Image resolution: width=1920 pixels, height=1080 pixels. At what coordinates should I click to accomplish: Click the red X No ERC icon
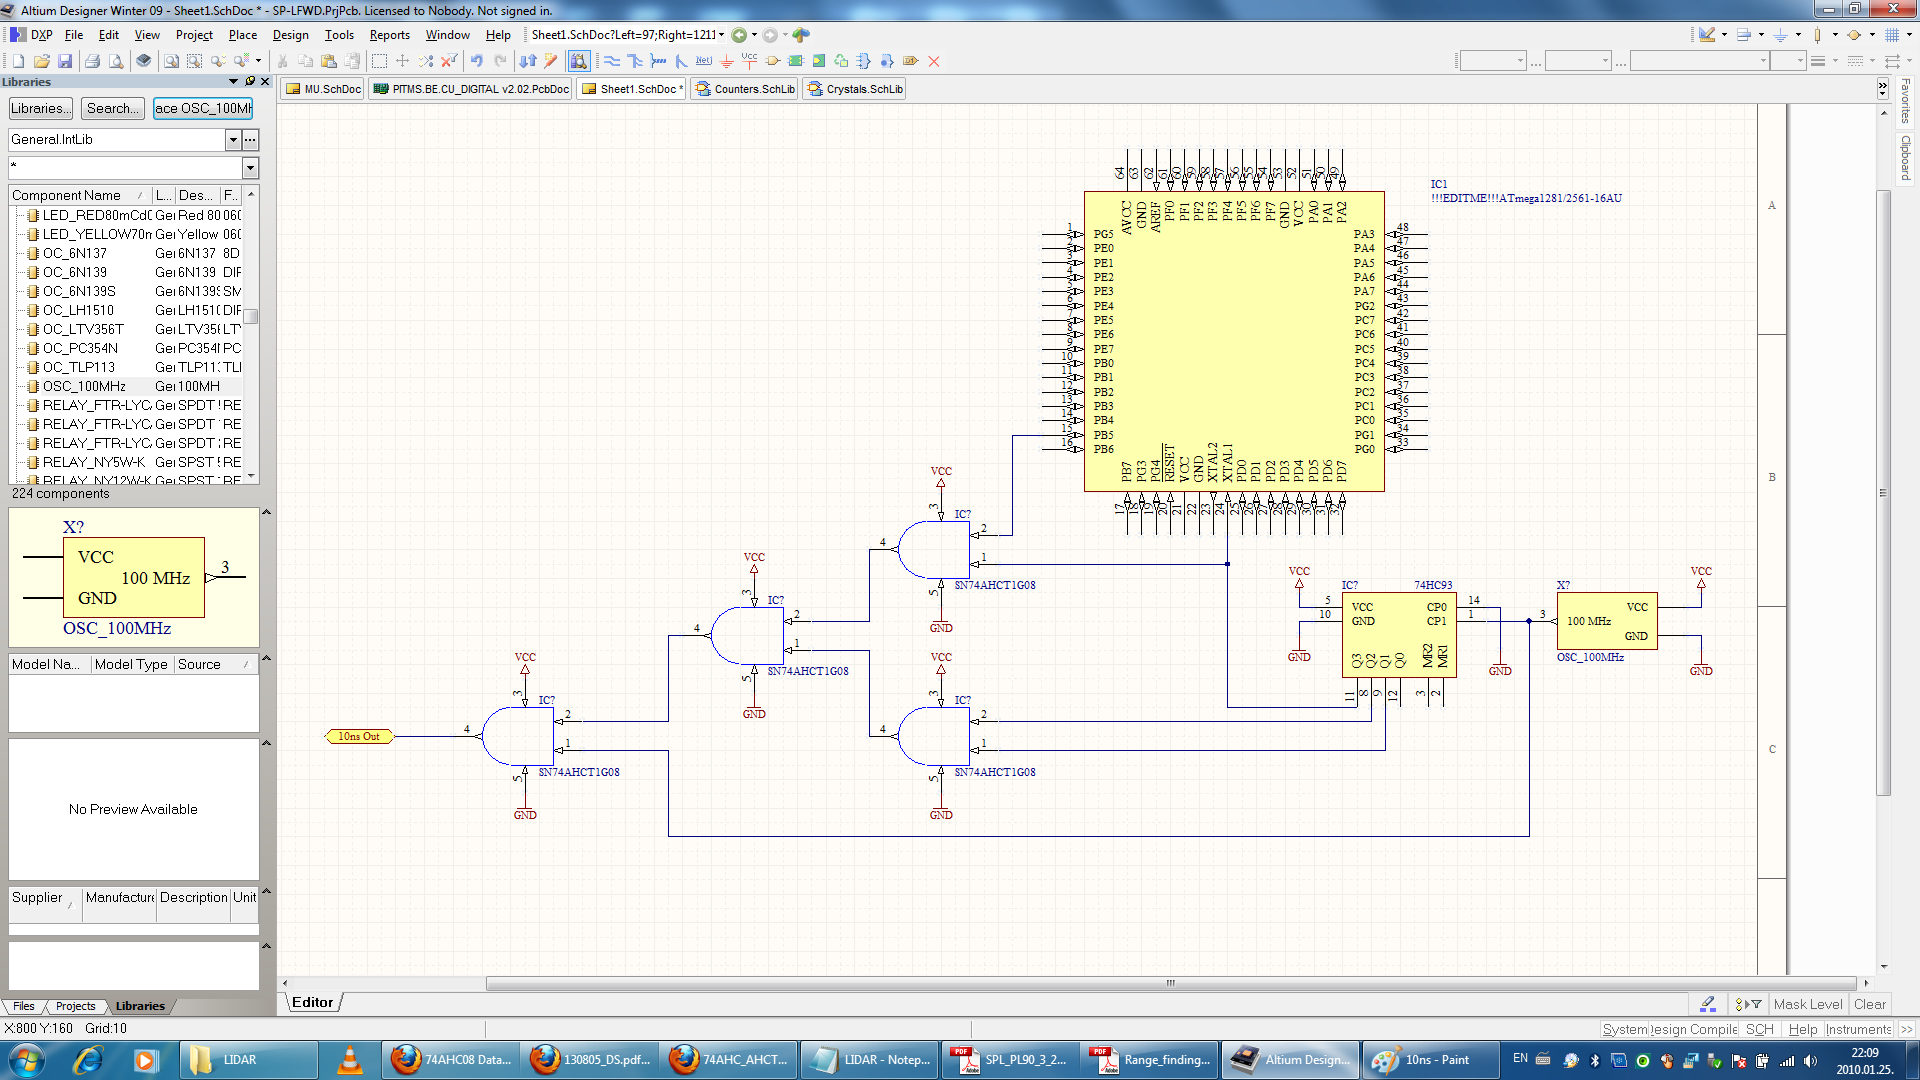pyautogui.click(x=934, y=61)
